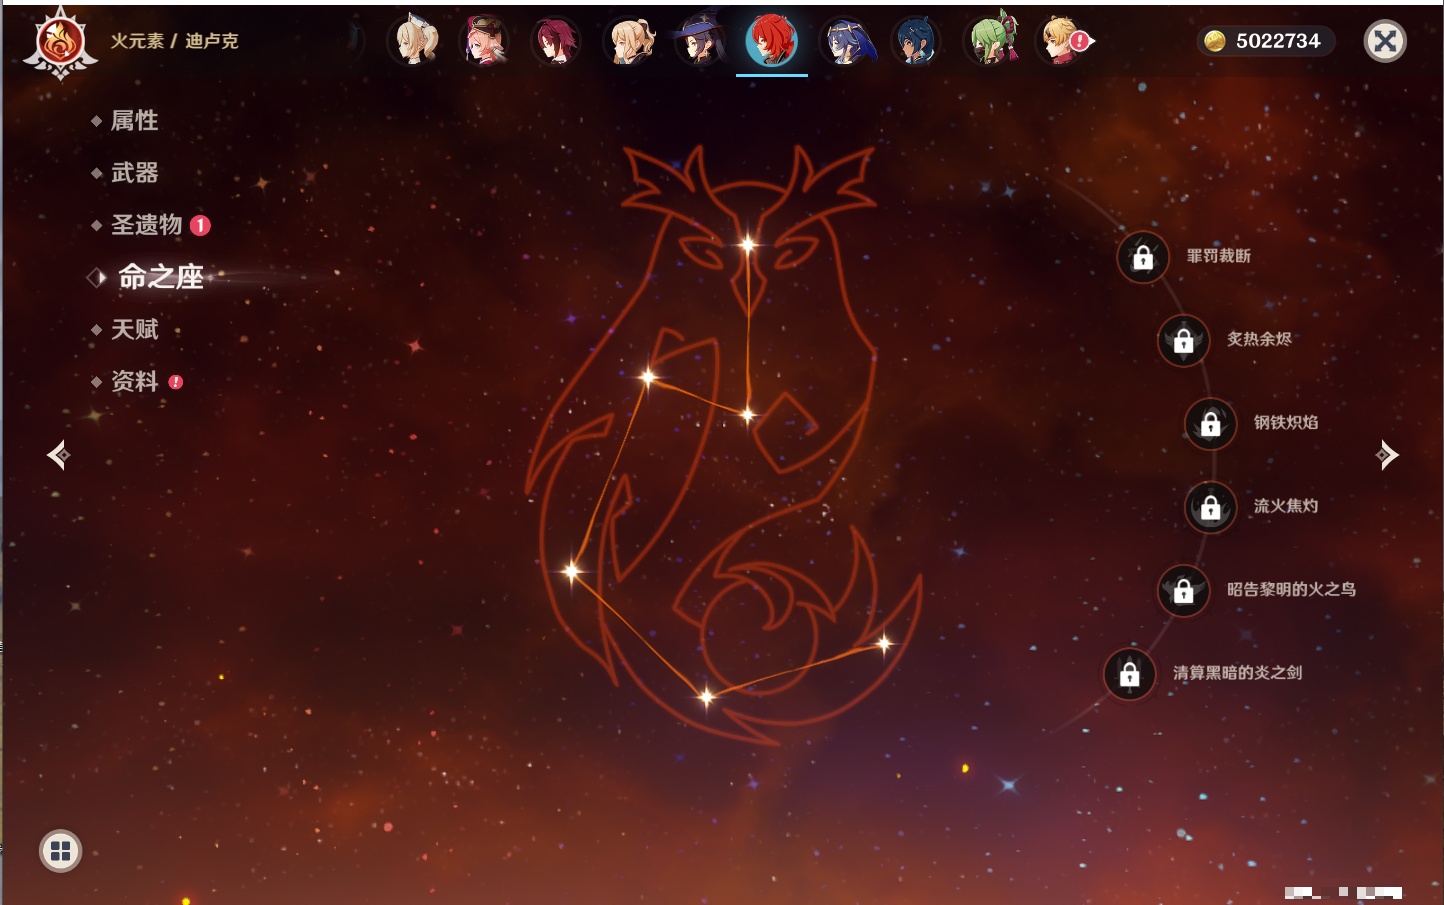Click the 钢铁炽焰 constellation label

tap(1286, 422)
